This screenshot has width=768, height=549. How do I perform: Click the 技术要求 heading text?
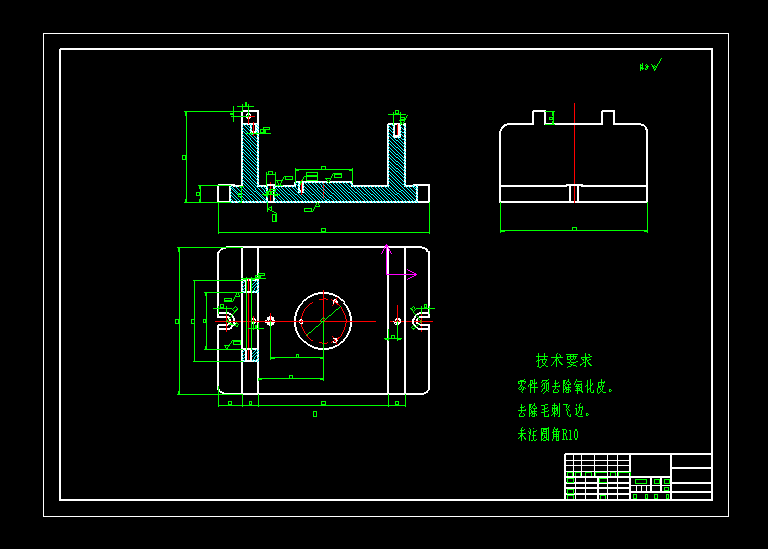click(564, 361)
